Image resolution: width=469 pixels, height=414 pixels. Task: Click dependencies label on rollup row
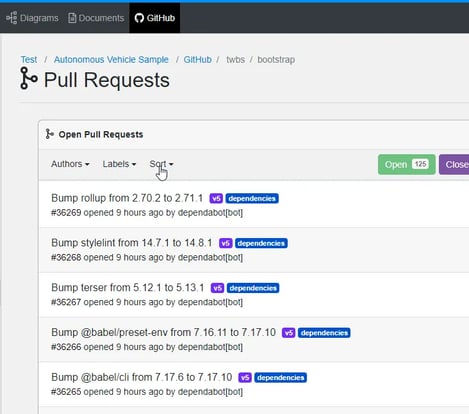point(252,198)
